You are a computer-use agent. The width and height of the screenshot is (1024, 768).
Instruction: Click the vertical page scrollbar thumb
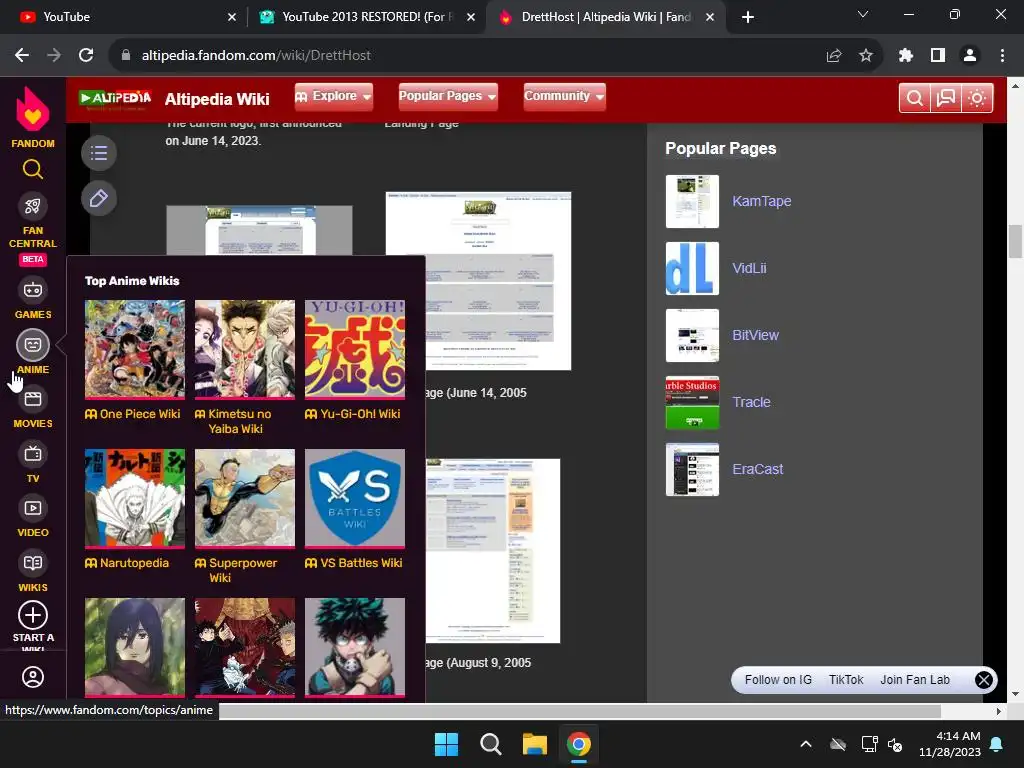pos(1014,242)
